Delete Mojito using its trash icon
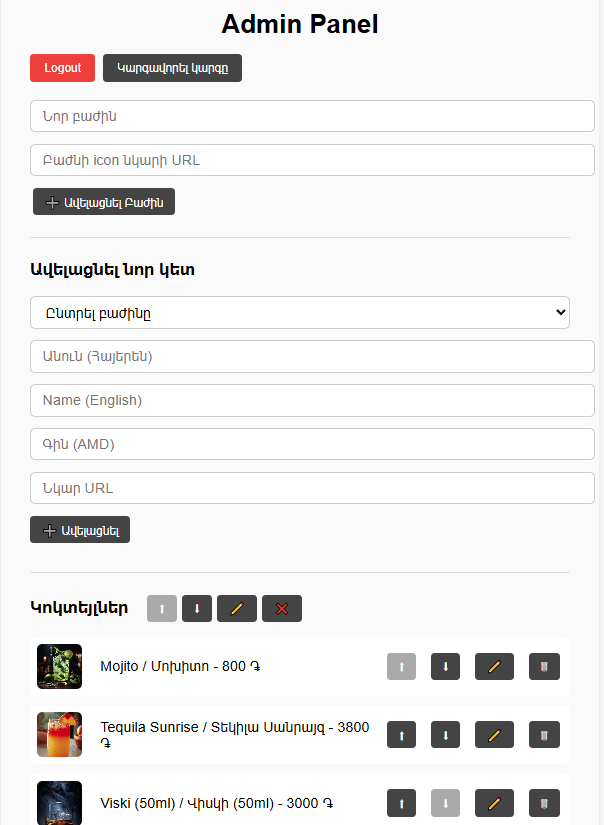This screenshot has height=825, width=604. click(x=544, y=667)
